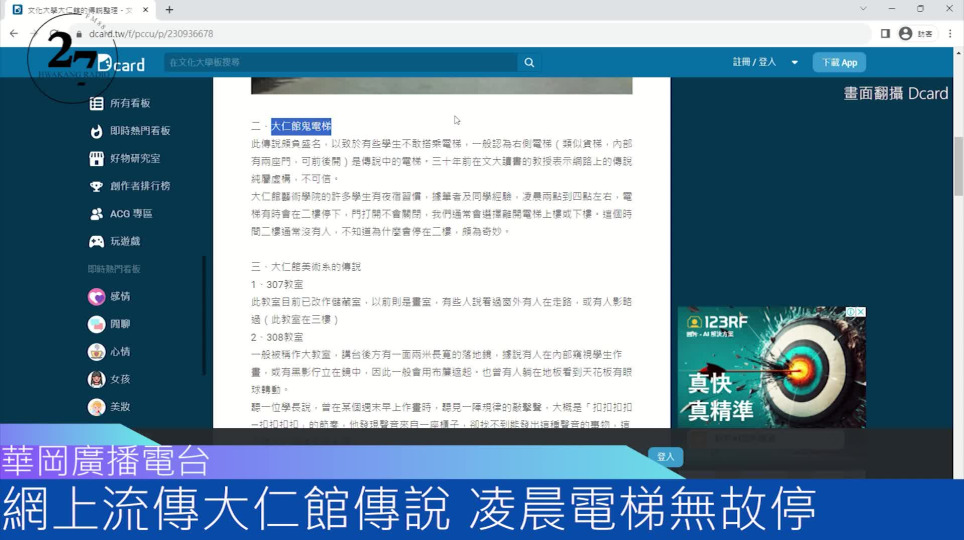Expand the dropdown arrow beside 註冊 / 登入

pyautogui.click(x=795, y=62)
